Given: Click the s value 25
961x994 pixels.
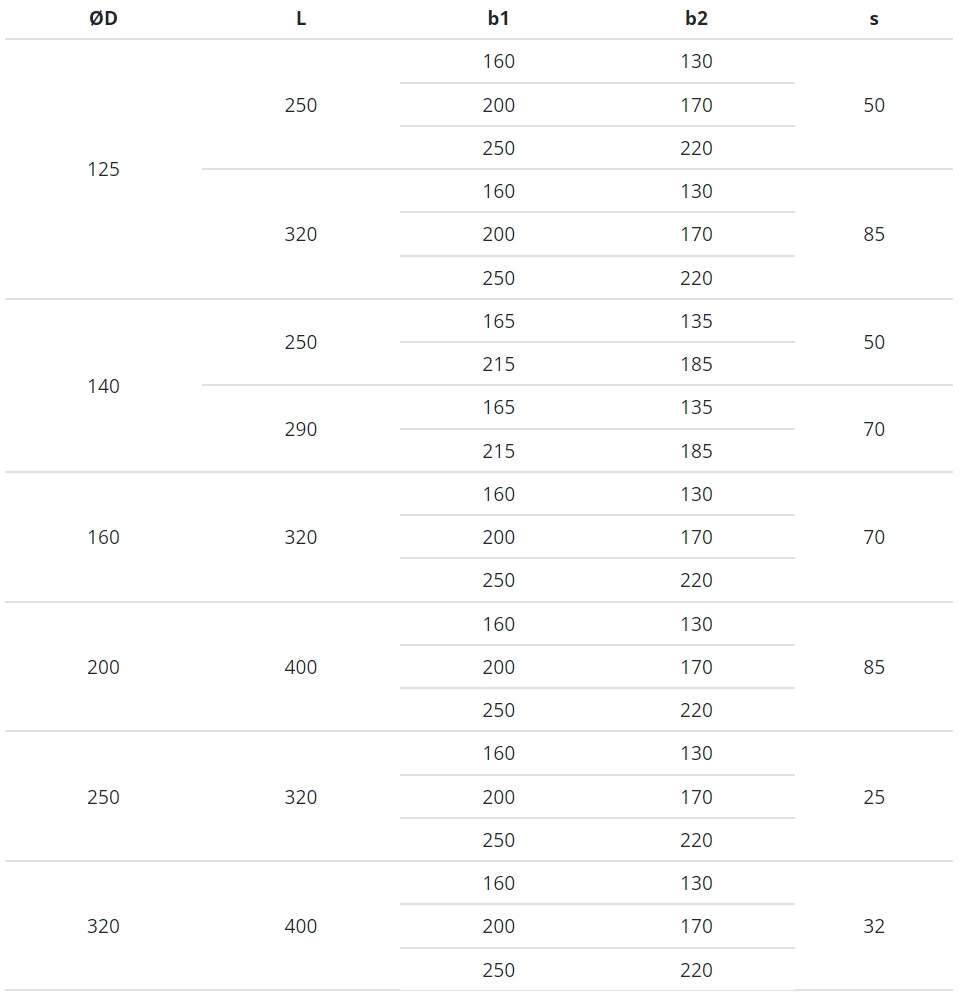Looking at the screenshot, I should point(874,797).
